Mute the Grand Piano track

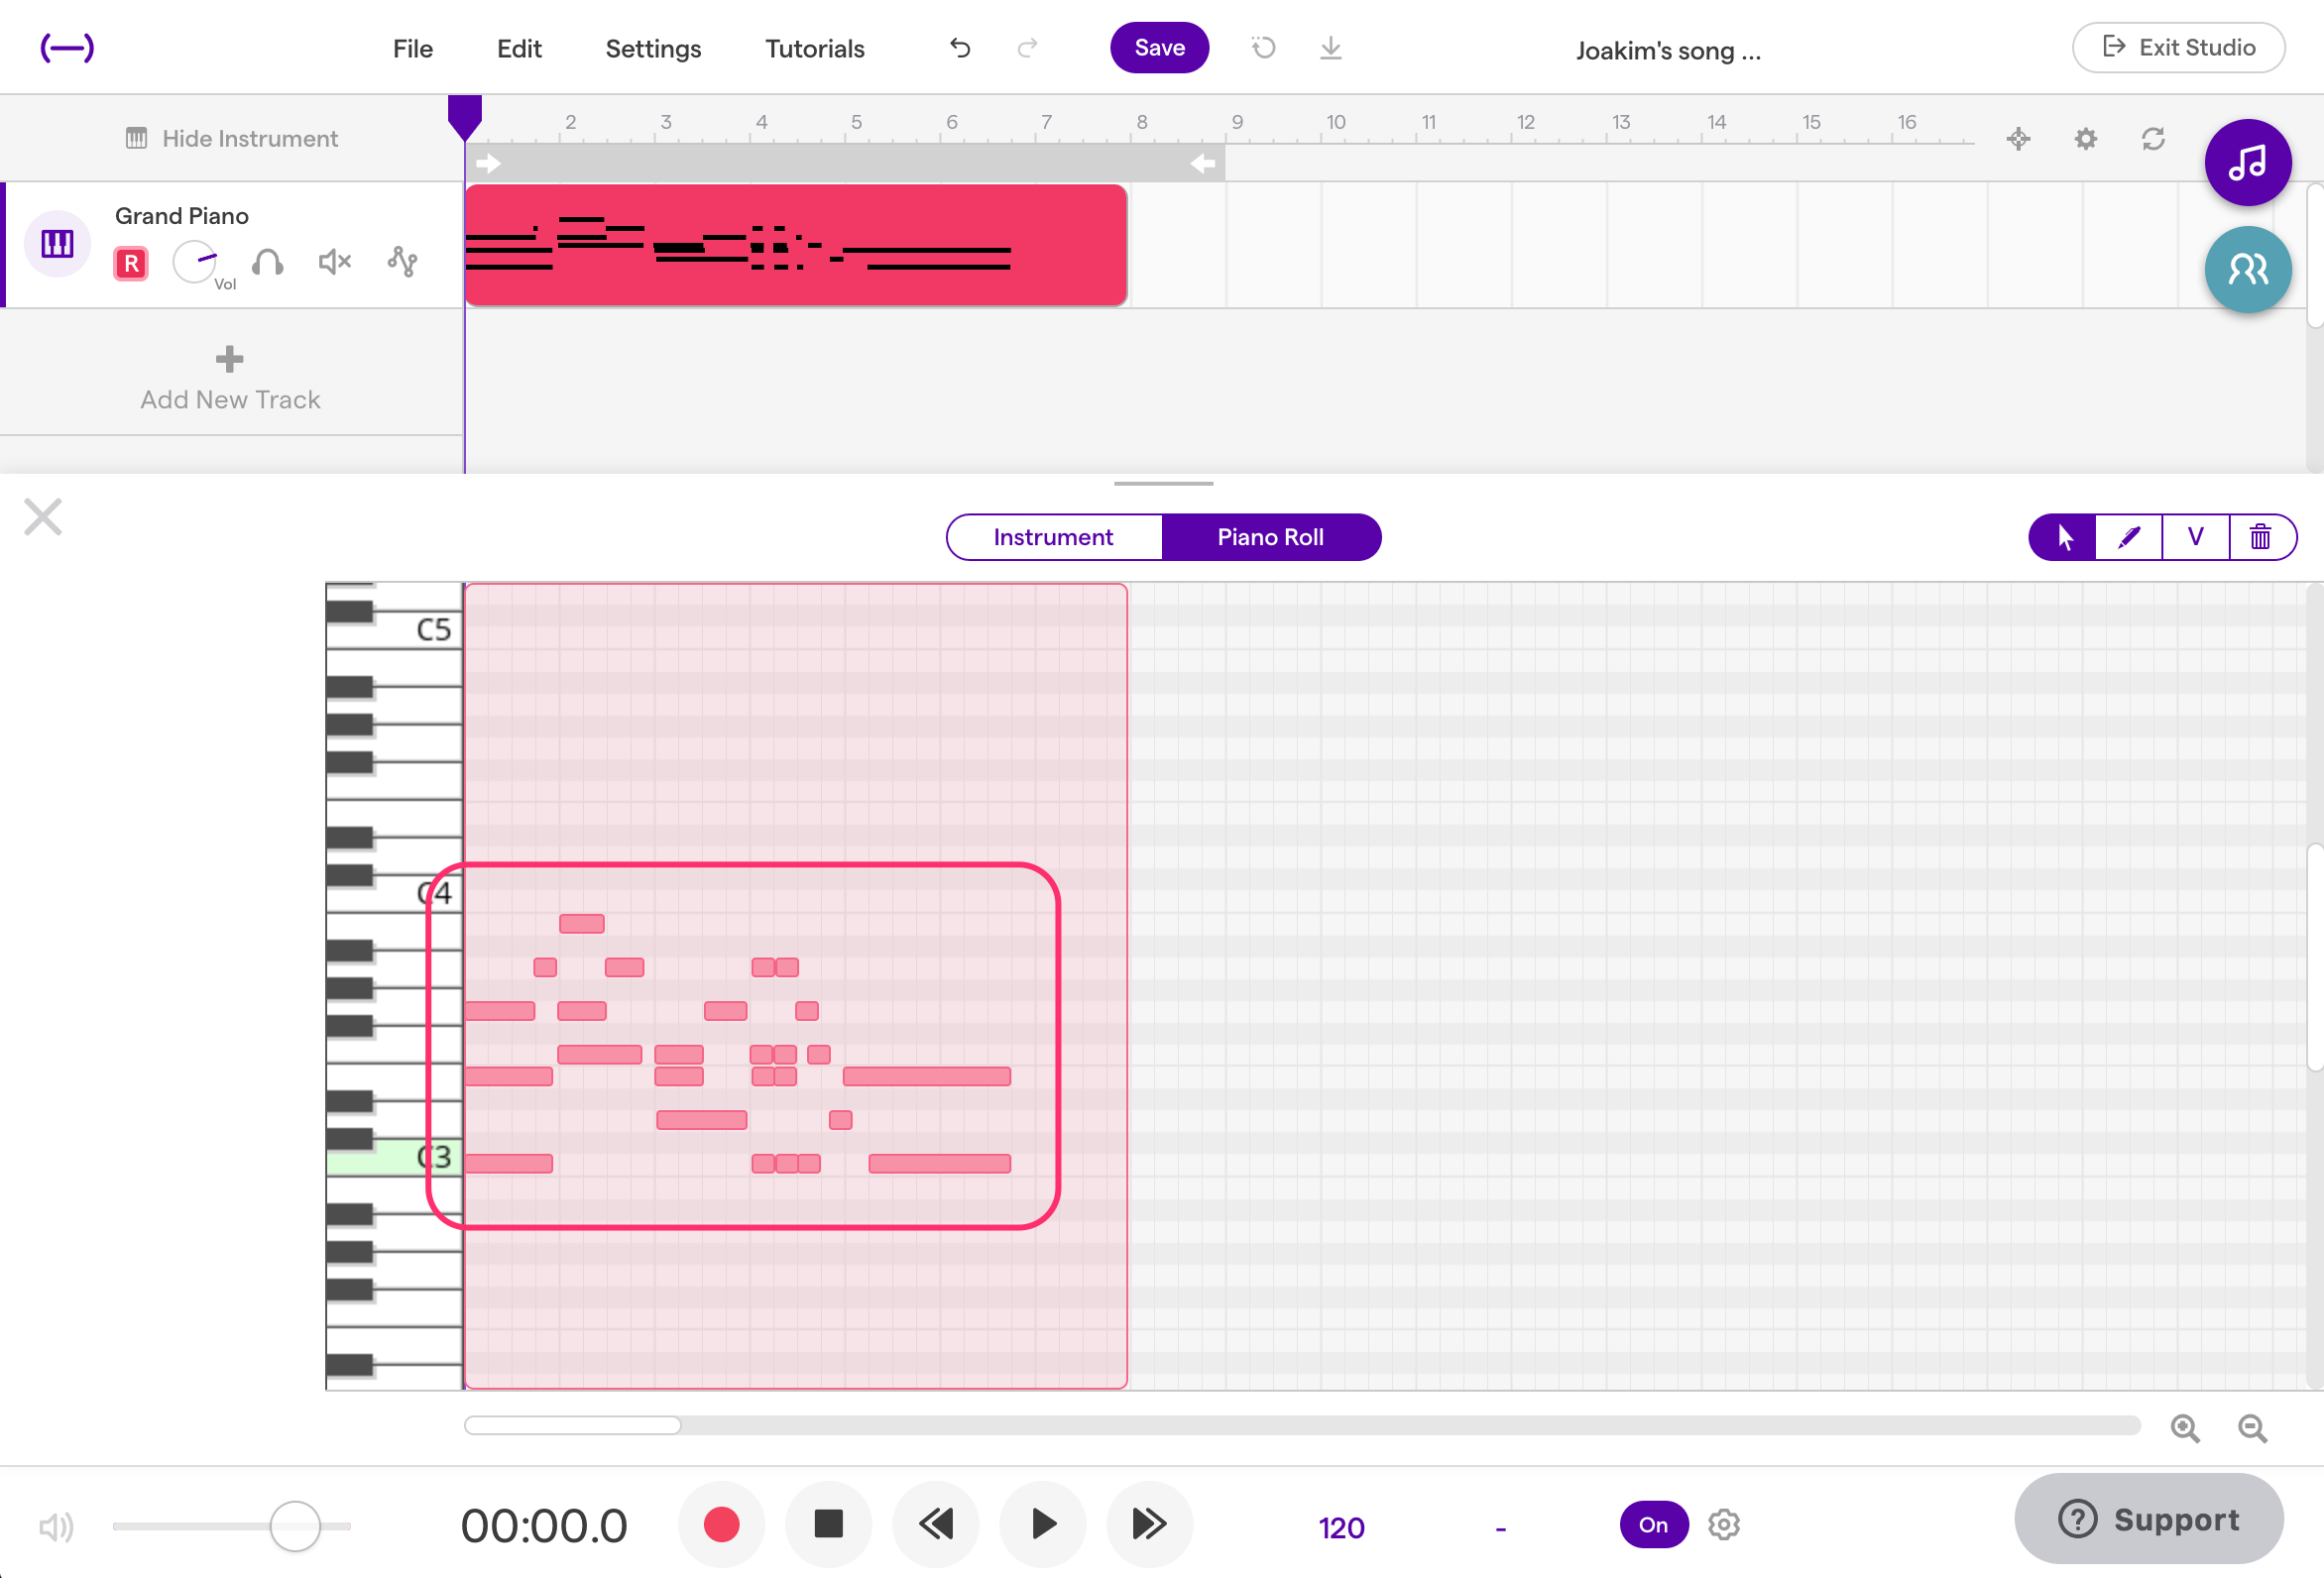tap(334, 262)
